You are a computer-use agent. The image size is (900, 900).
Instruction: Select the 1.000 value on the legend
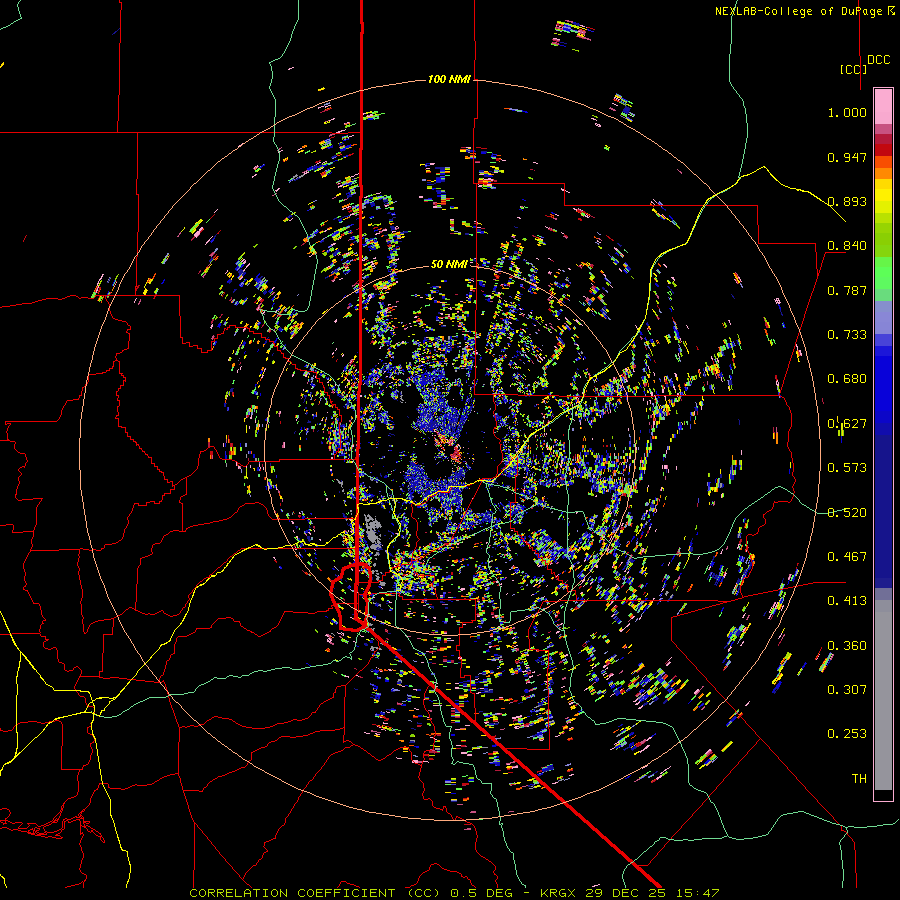click(847, 112)
